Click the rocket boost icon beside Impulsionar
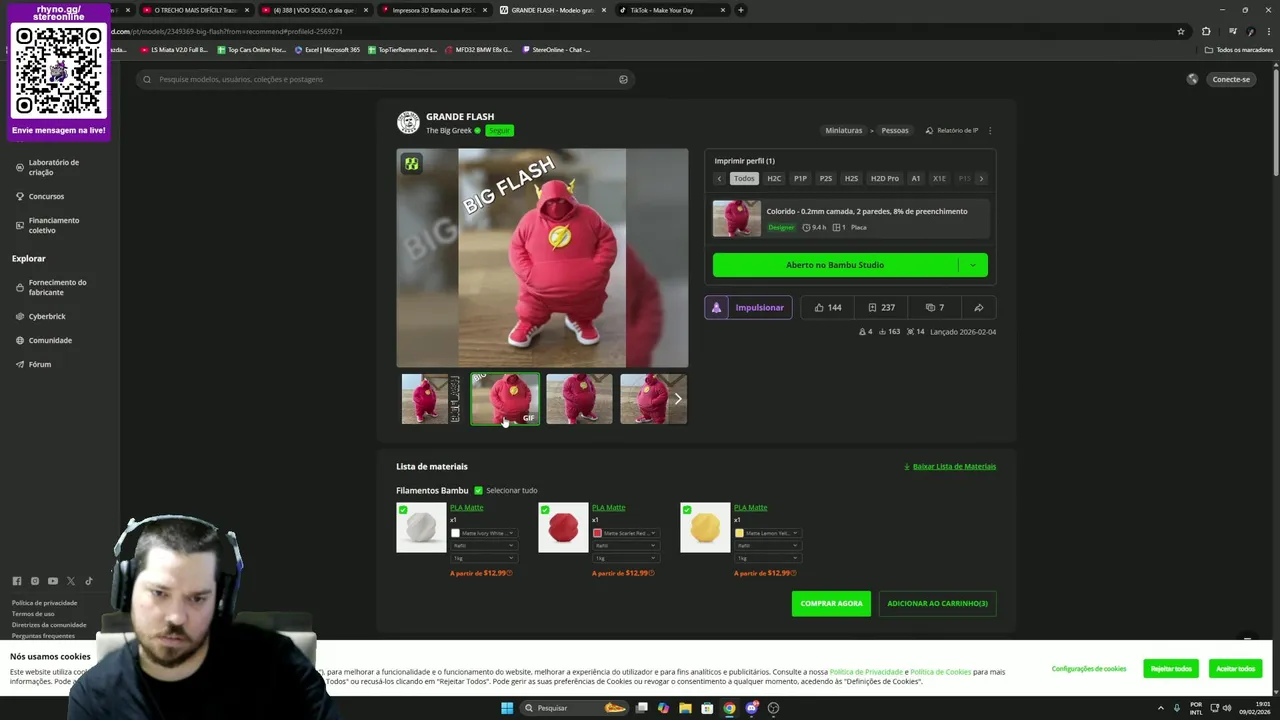1280x720 pixels. (x=716, y=307)
